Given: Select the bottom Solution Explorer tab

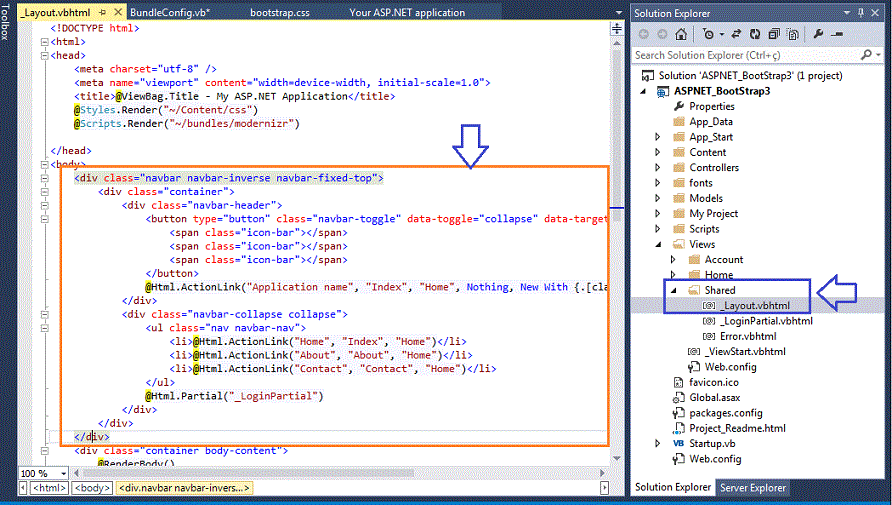Looking at the screenshot, I should 673,487.
